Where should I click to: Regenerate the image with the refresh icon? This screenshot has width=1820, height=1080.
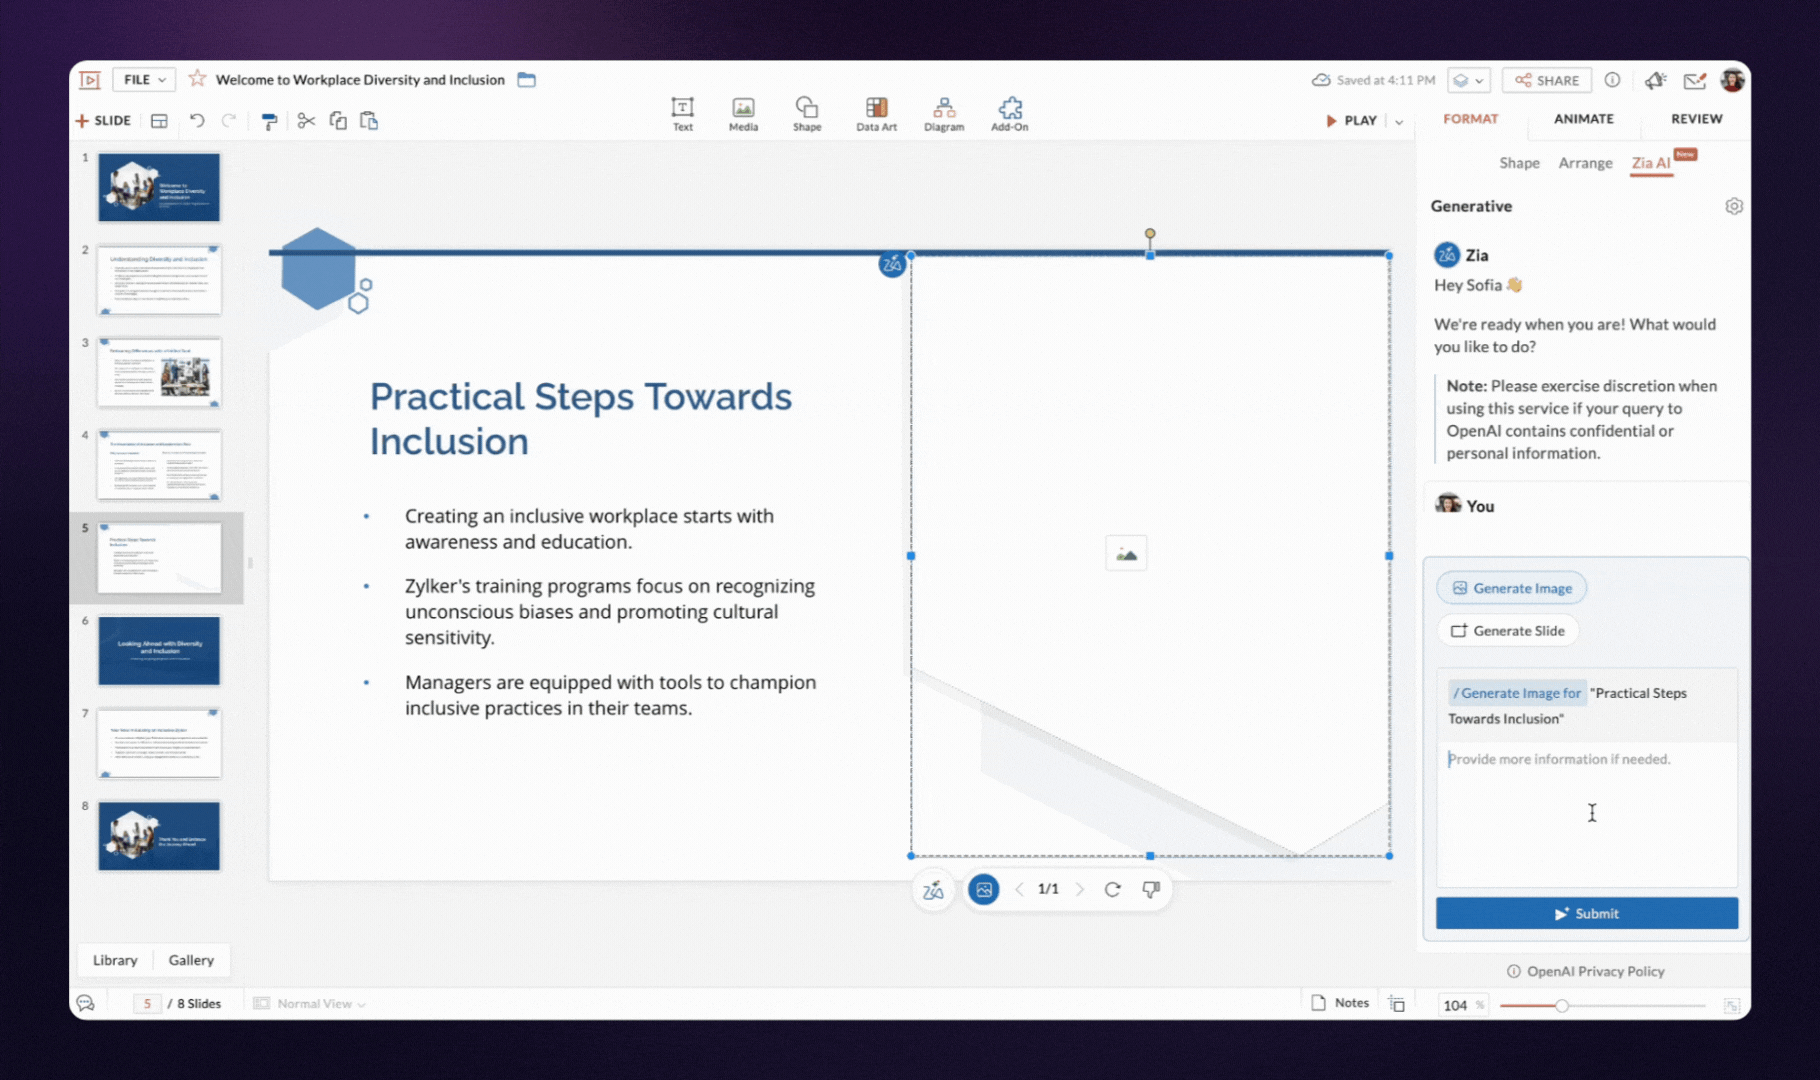click(x=1112, y=889)
